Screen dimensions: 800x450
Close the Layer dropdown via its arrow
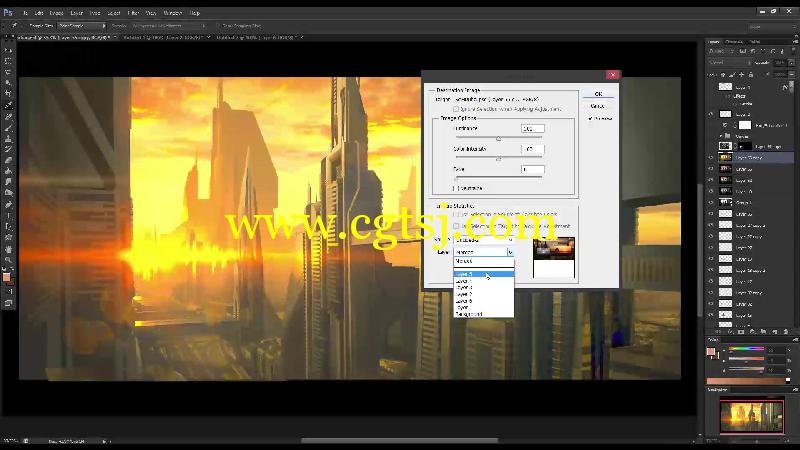[510, 252]
